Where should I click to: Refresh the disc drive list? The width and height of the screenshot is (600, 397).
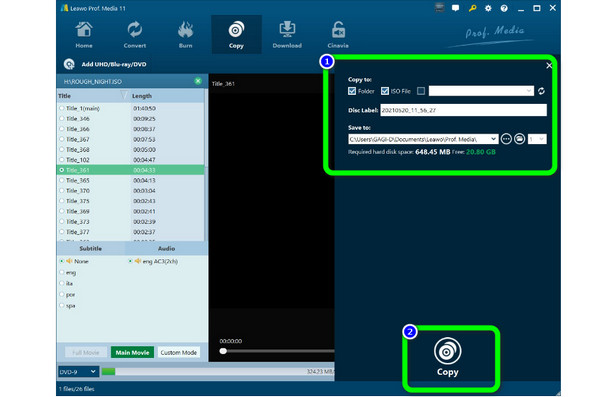point(541,91)
